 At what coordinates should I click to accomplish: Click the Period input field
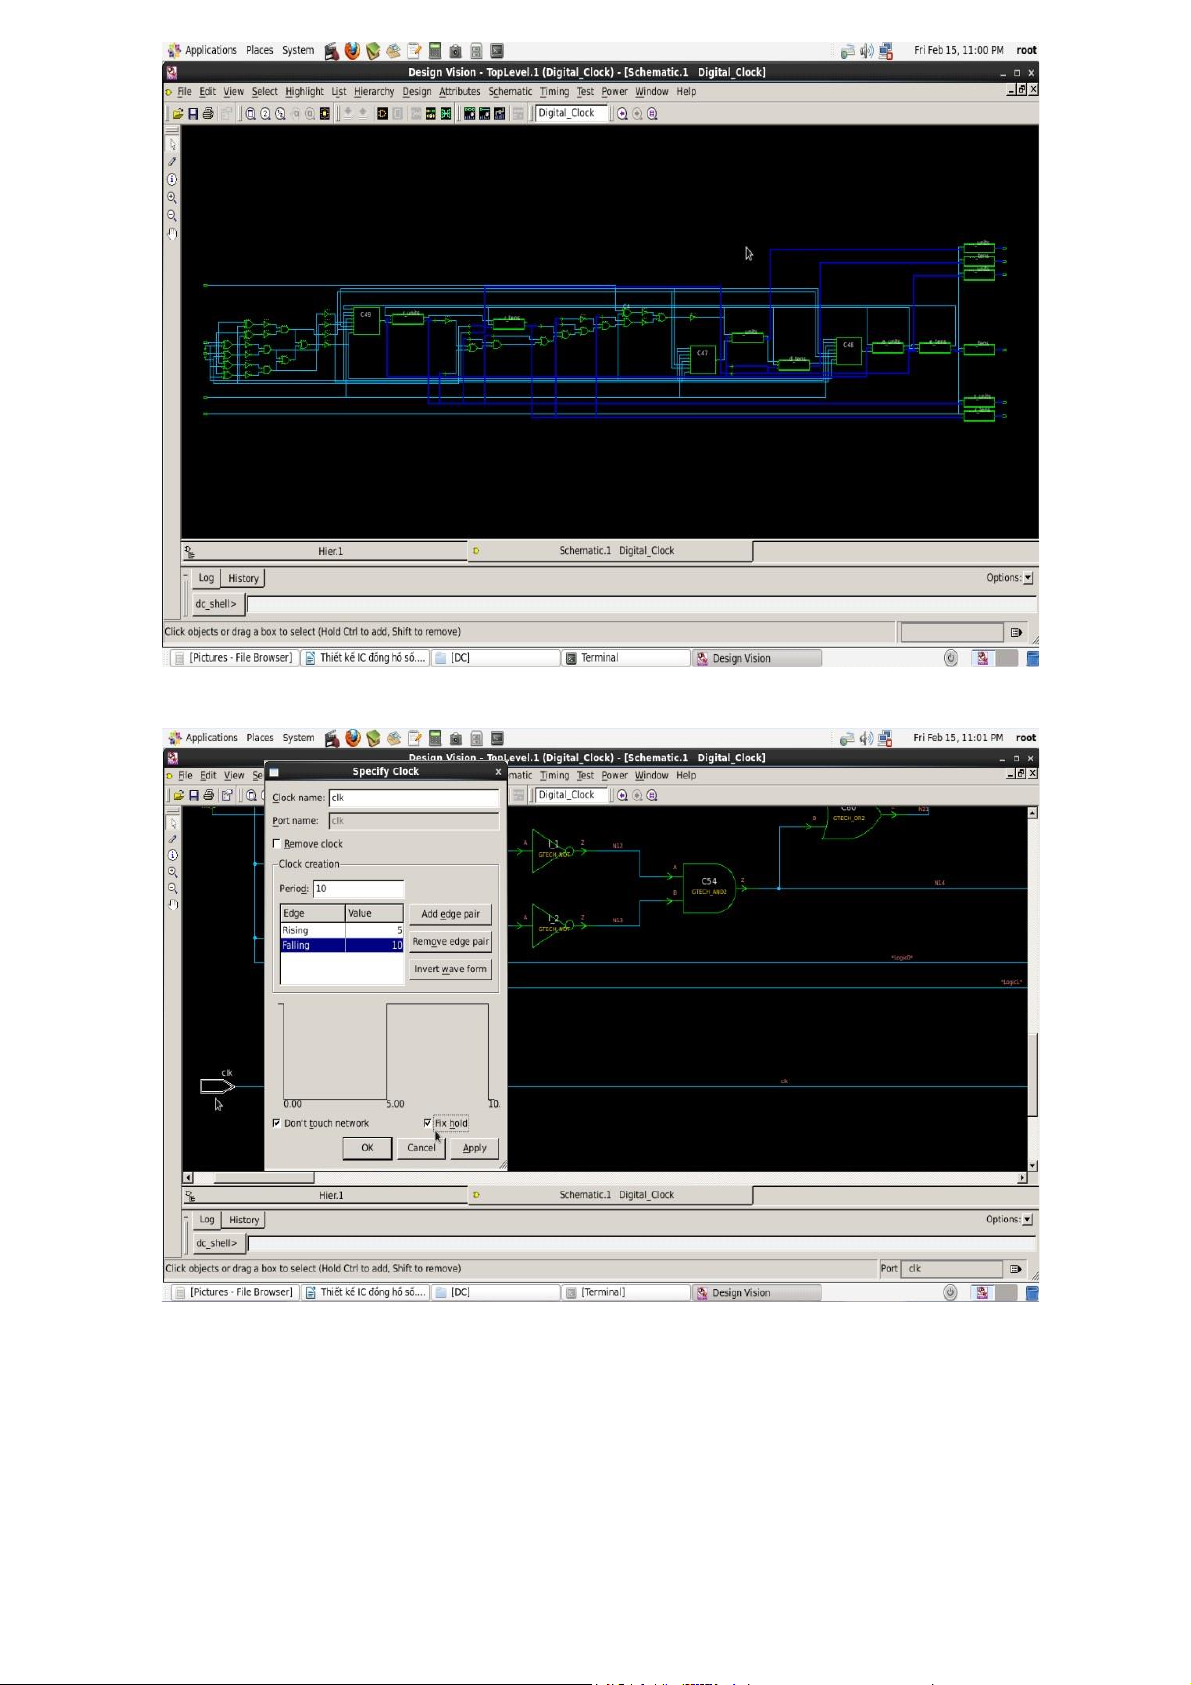[358, 889]
